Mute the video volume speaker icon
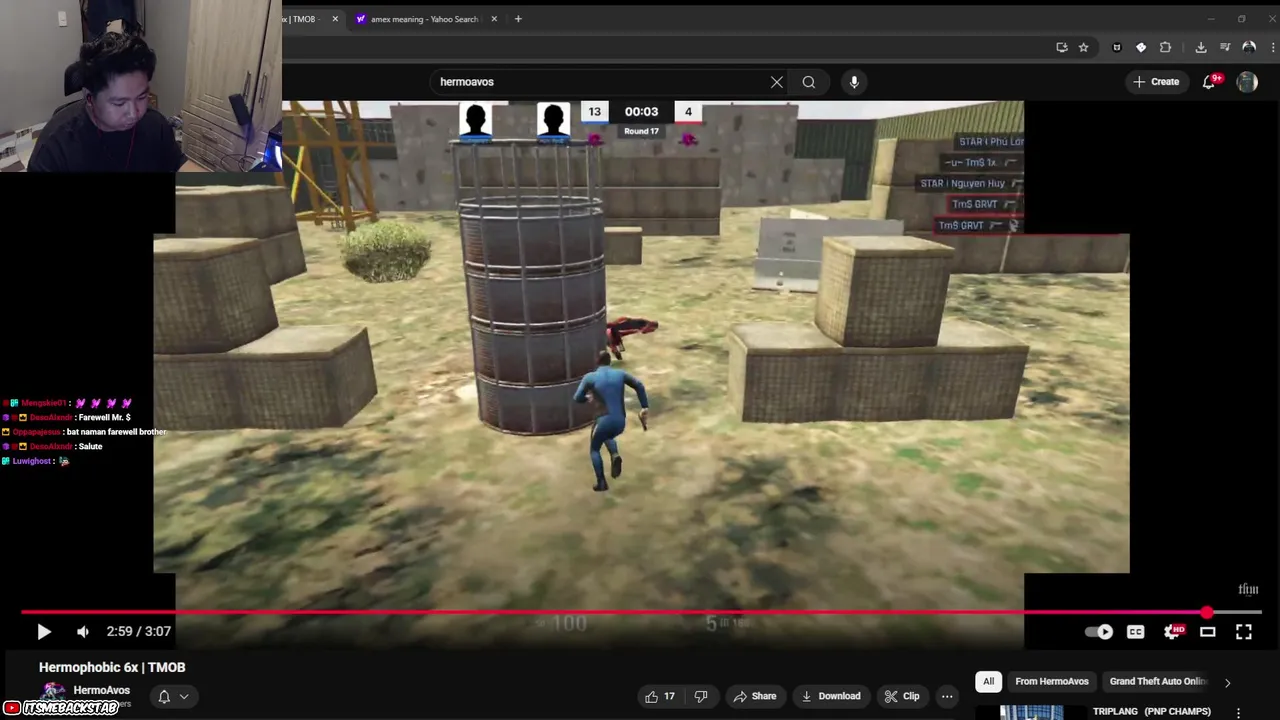The width and height of the screenshot is (1280, 720). pyautogui.click(x=83, y=631)
